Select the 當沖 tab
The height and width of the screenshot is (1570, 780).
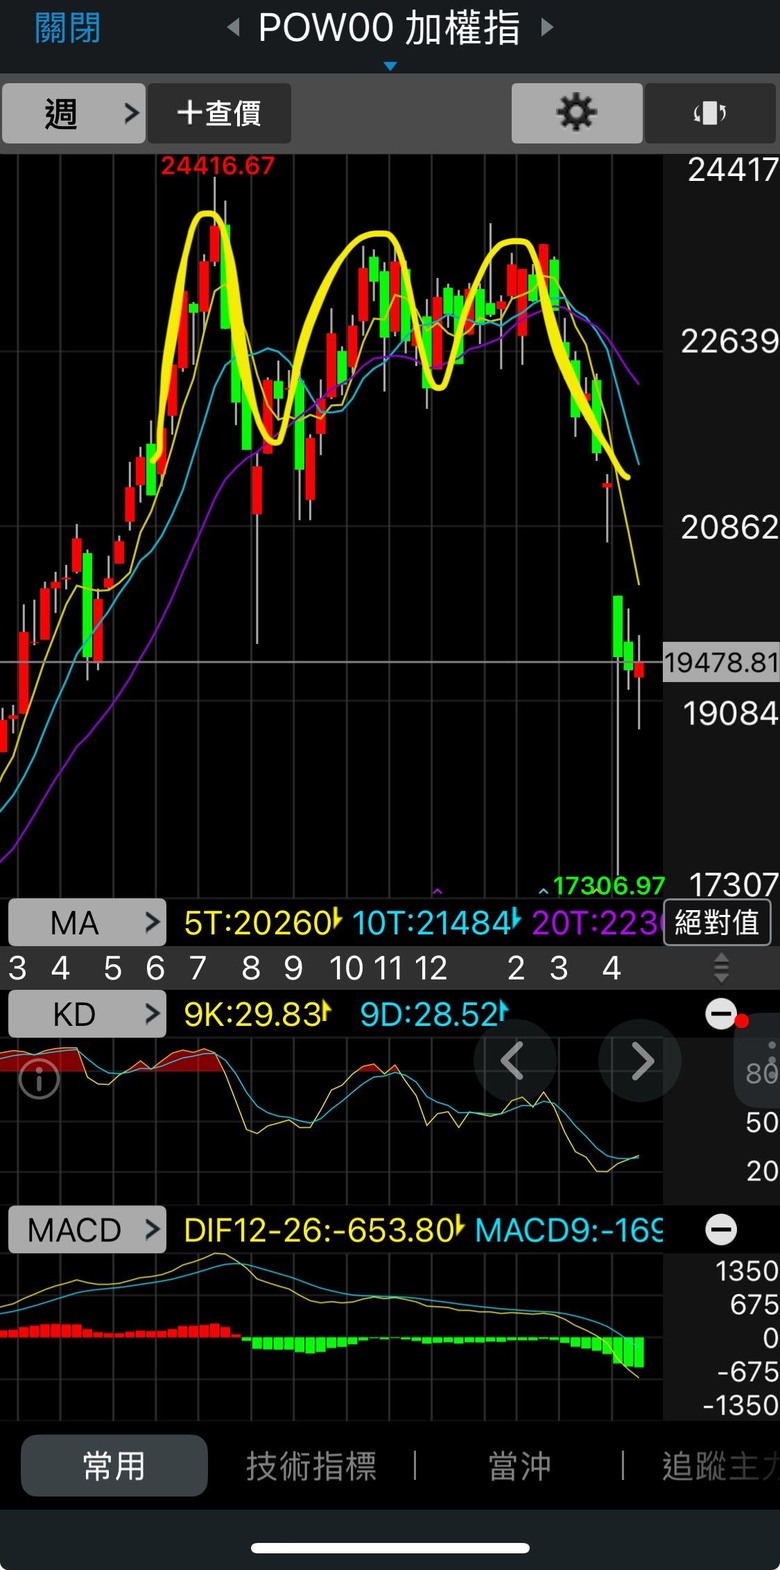(520, 1466)
